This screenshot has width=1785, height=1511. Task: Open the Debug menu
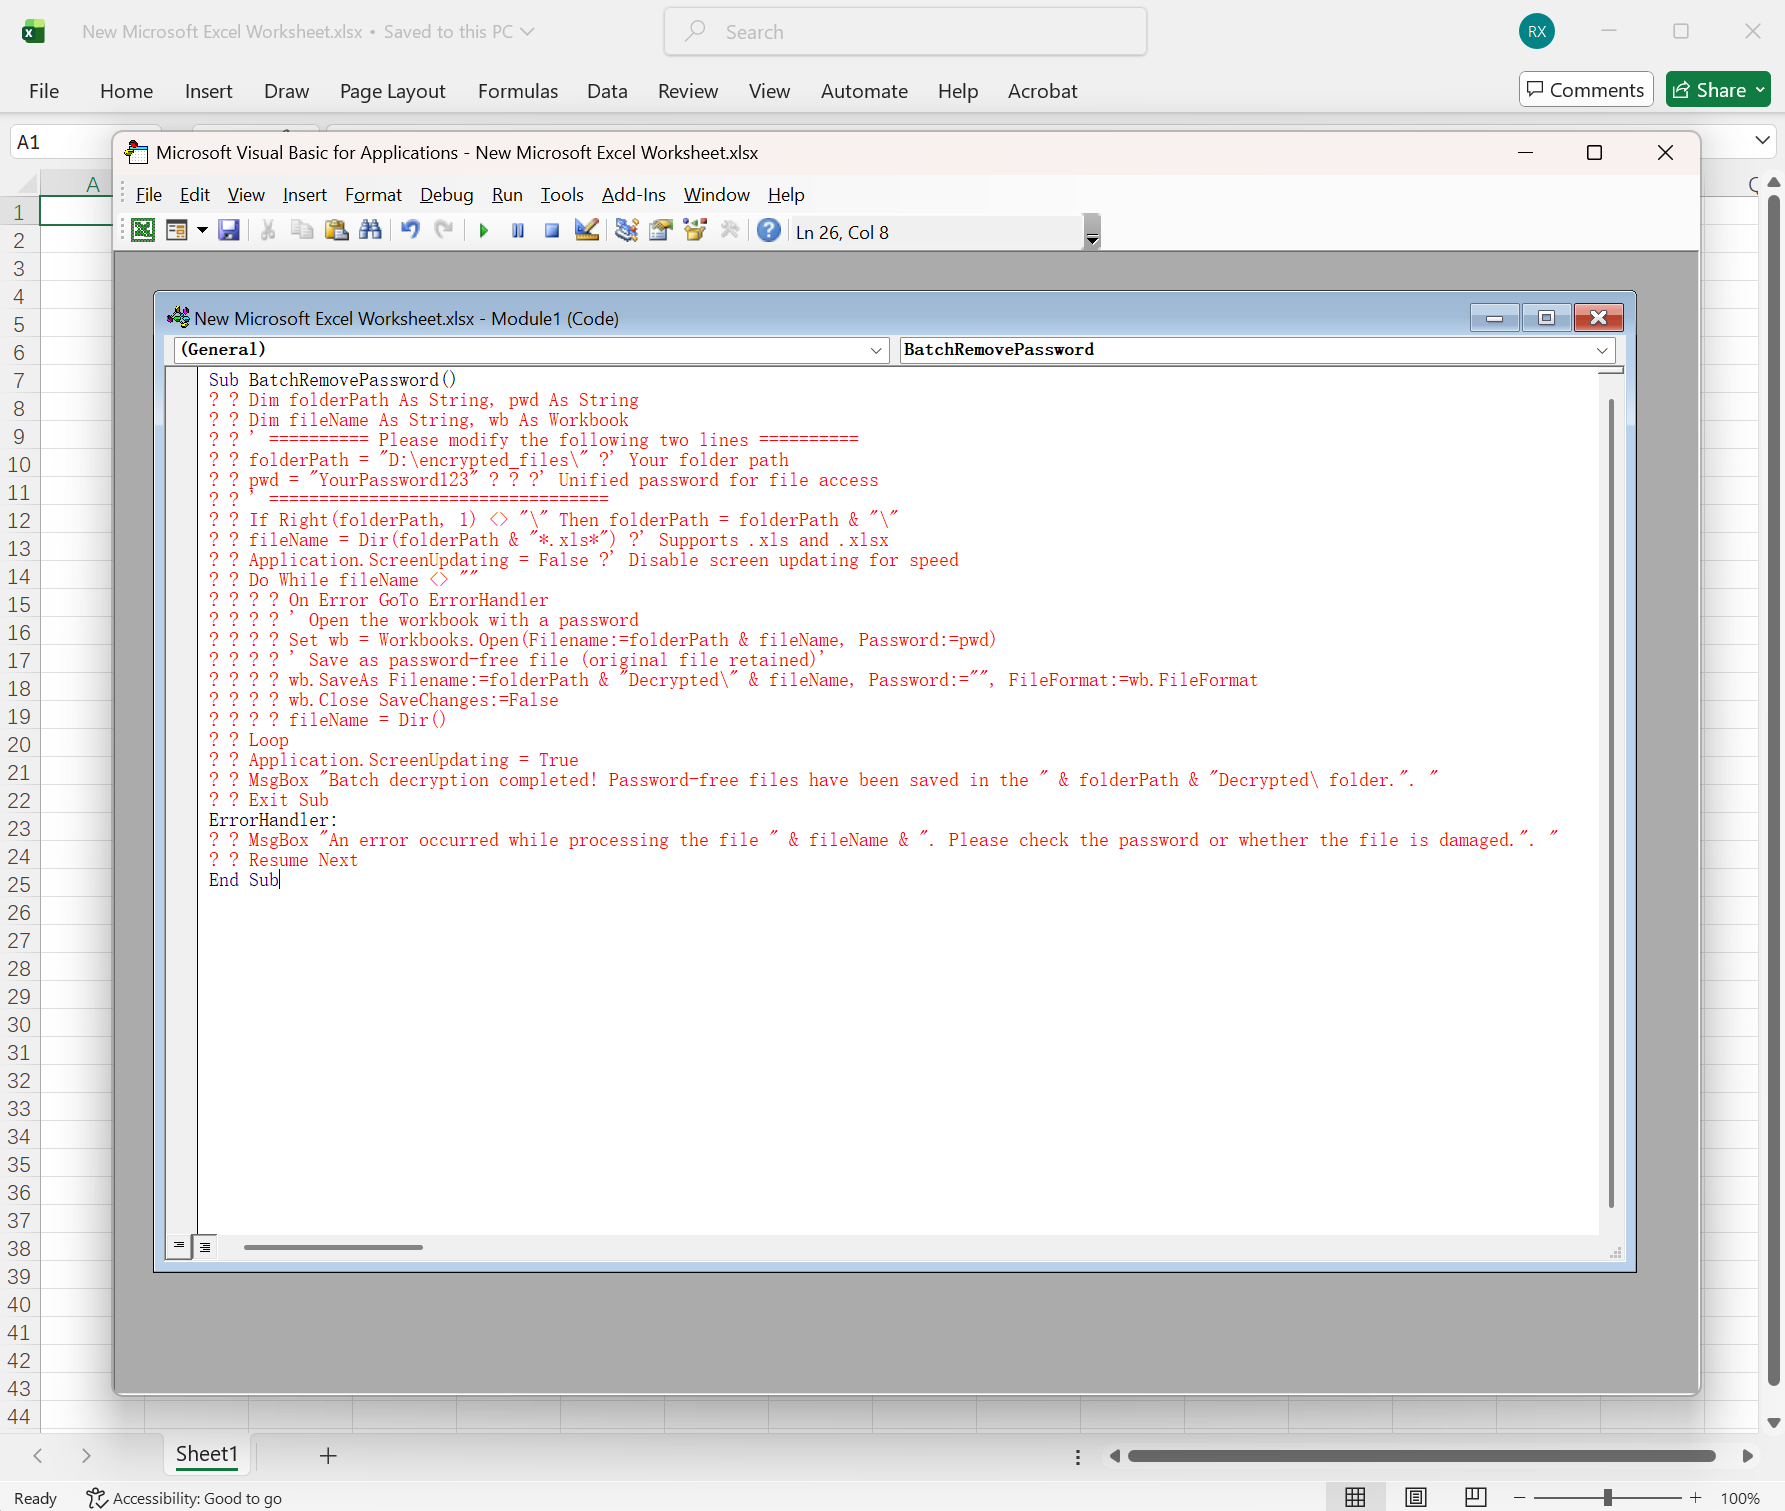pyautogui.click(x=446, y=195)
